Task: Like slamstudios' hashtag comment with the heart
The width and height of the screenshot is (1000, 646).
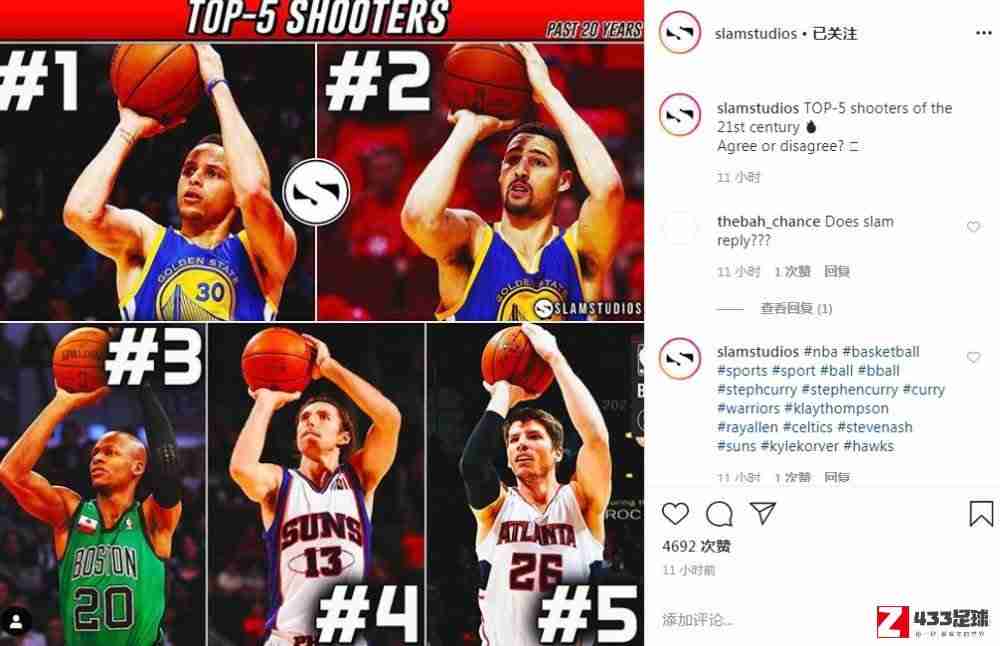Action: 973,357
